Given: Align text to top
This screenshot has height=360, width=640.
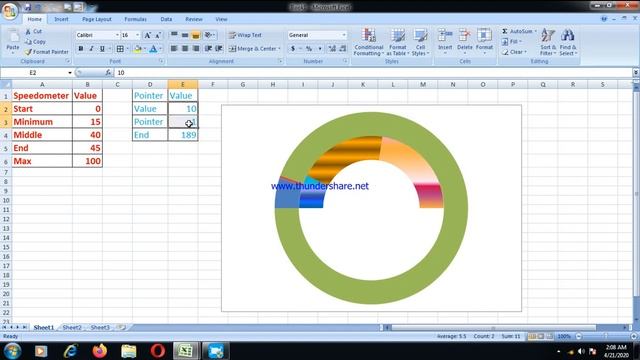Looking at the screenshot, I should [174, 36].
